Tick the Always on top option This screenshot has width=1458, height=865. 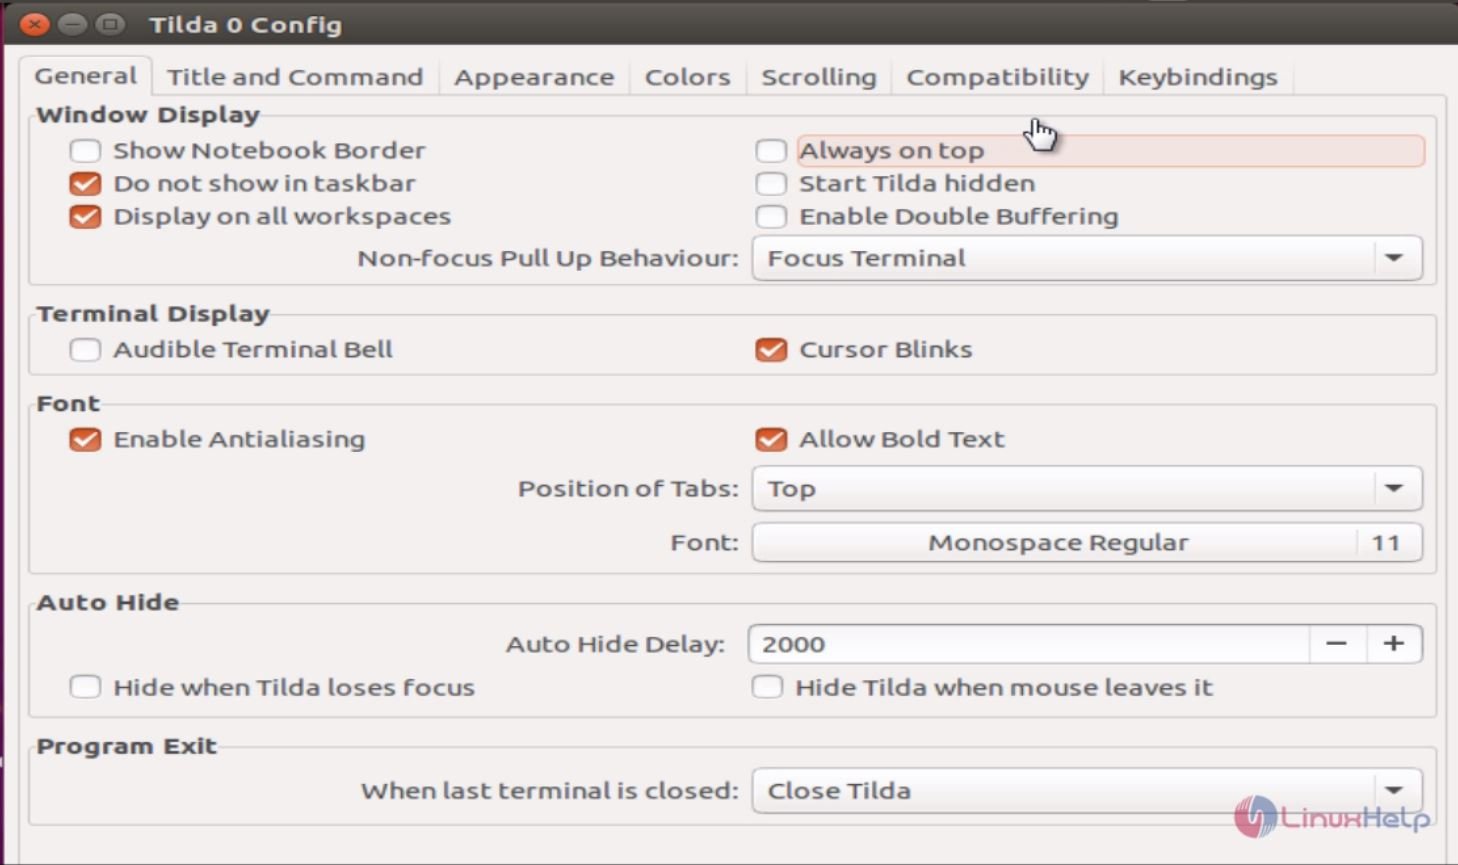[x=771, y=151]
